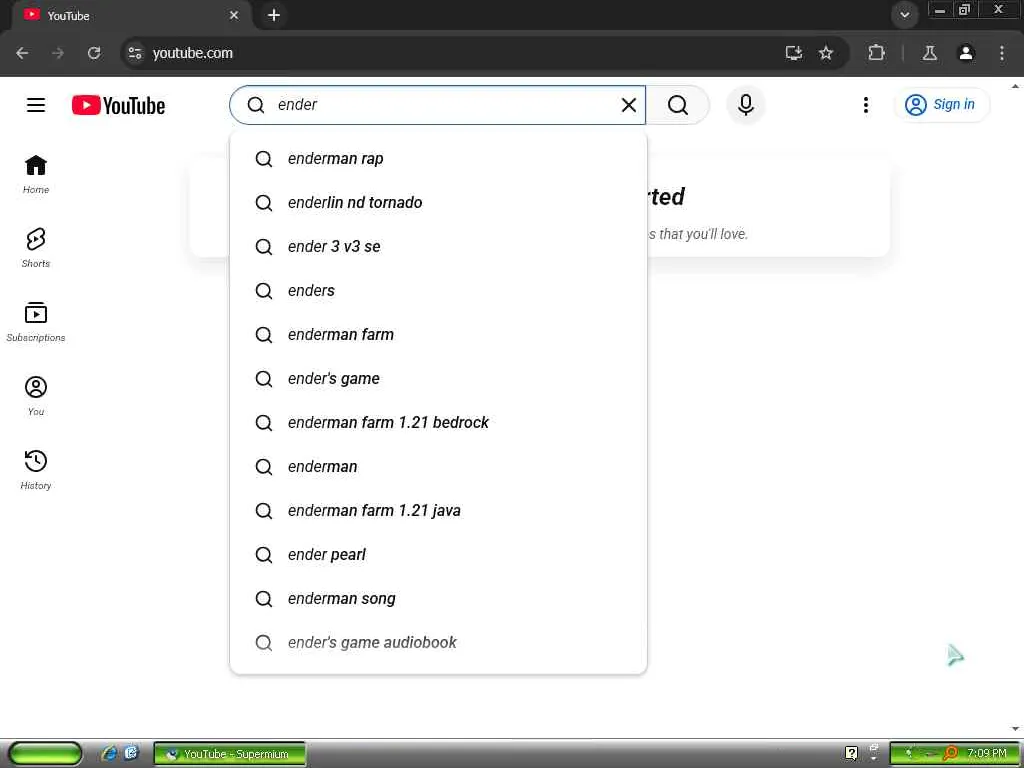Open the You section in sidebar
Viewport: 1024px width, 768px height.
36,396
